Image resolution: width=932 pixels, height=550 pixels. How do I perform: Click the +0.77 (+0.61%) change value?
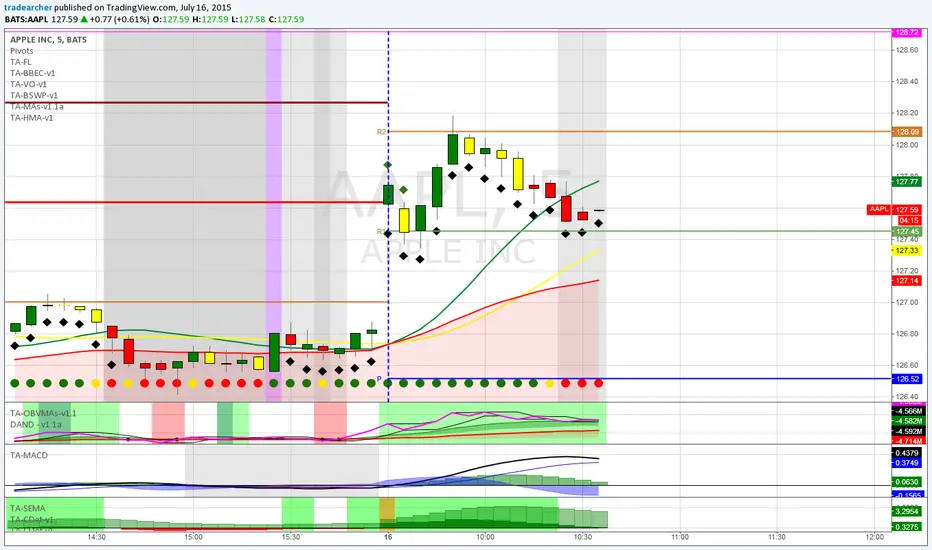click(x=119, y=19)
